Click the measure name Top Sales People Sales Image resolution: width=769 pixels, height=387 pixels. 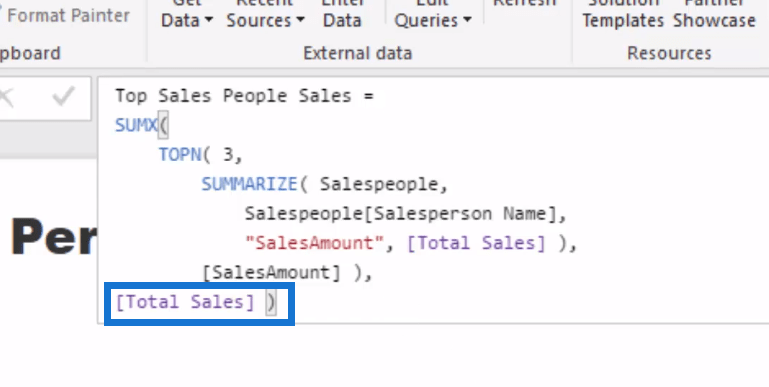pyautogui.click(x=233, y=96)
